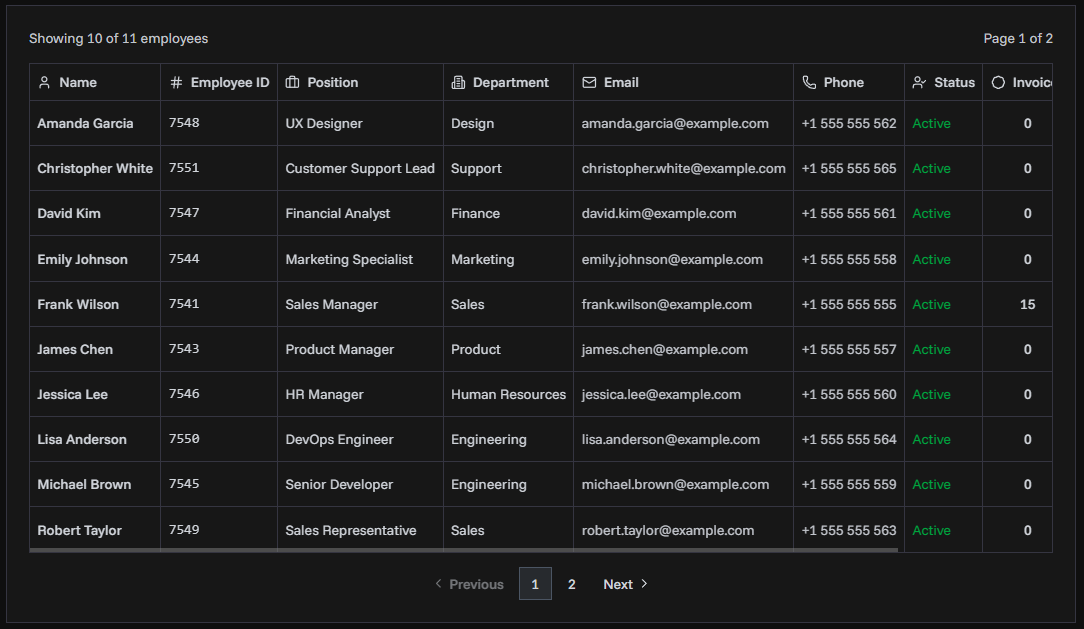Image resolution: width=1084 pixels, height=629 pixels.
Task: Select the envelope icon in the Email header
Action: tap(589, 82)
